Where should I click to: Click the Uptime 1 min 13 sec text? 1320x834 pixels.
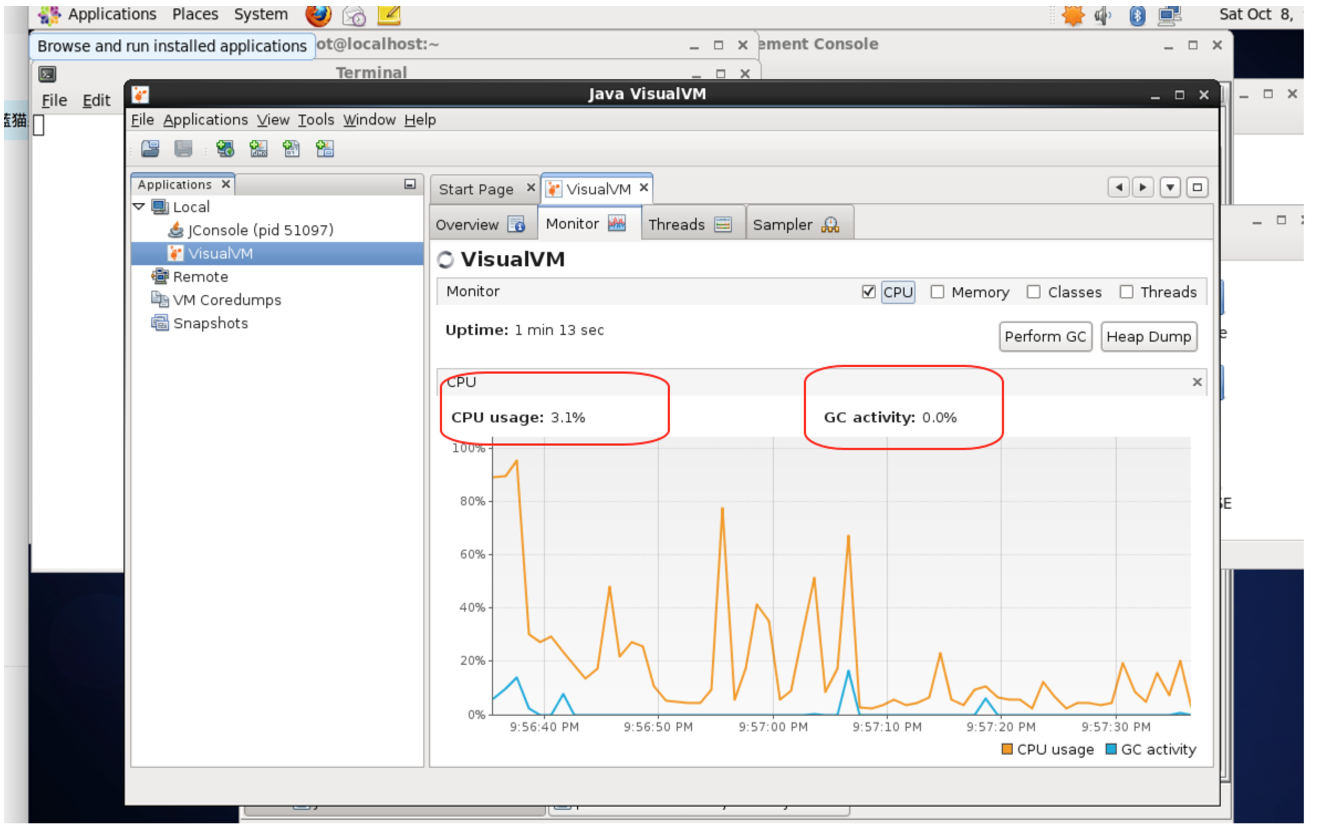(x=525, y=330)
